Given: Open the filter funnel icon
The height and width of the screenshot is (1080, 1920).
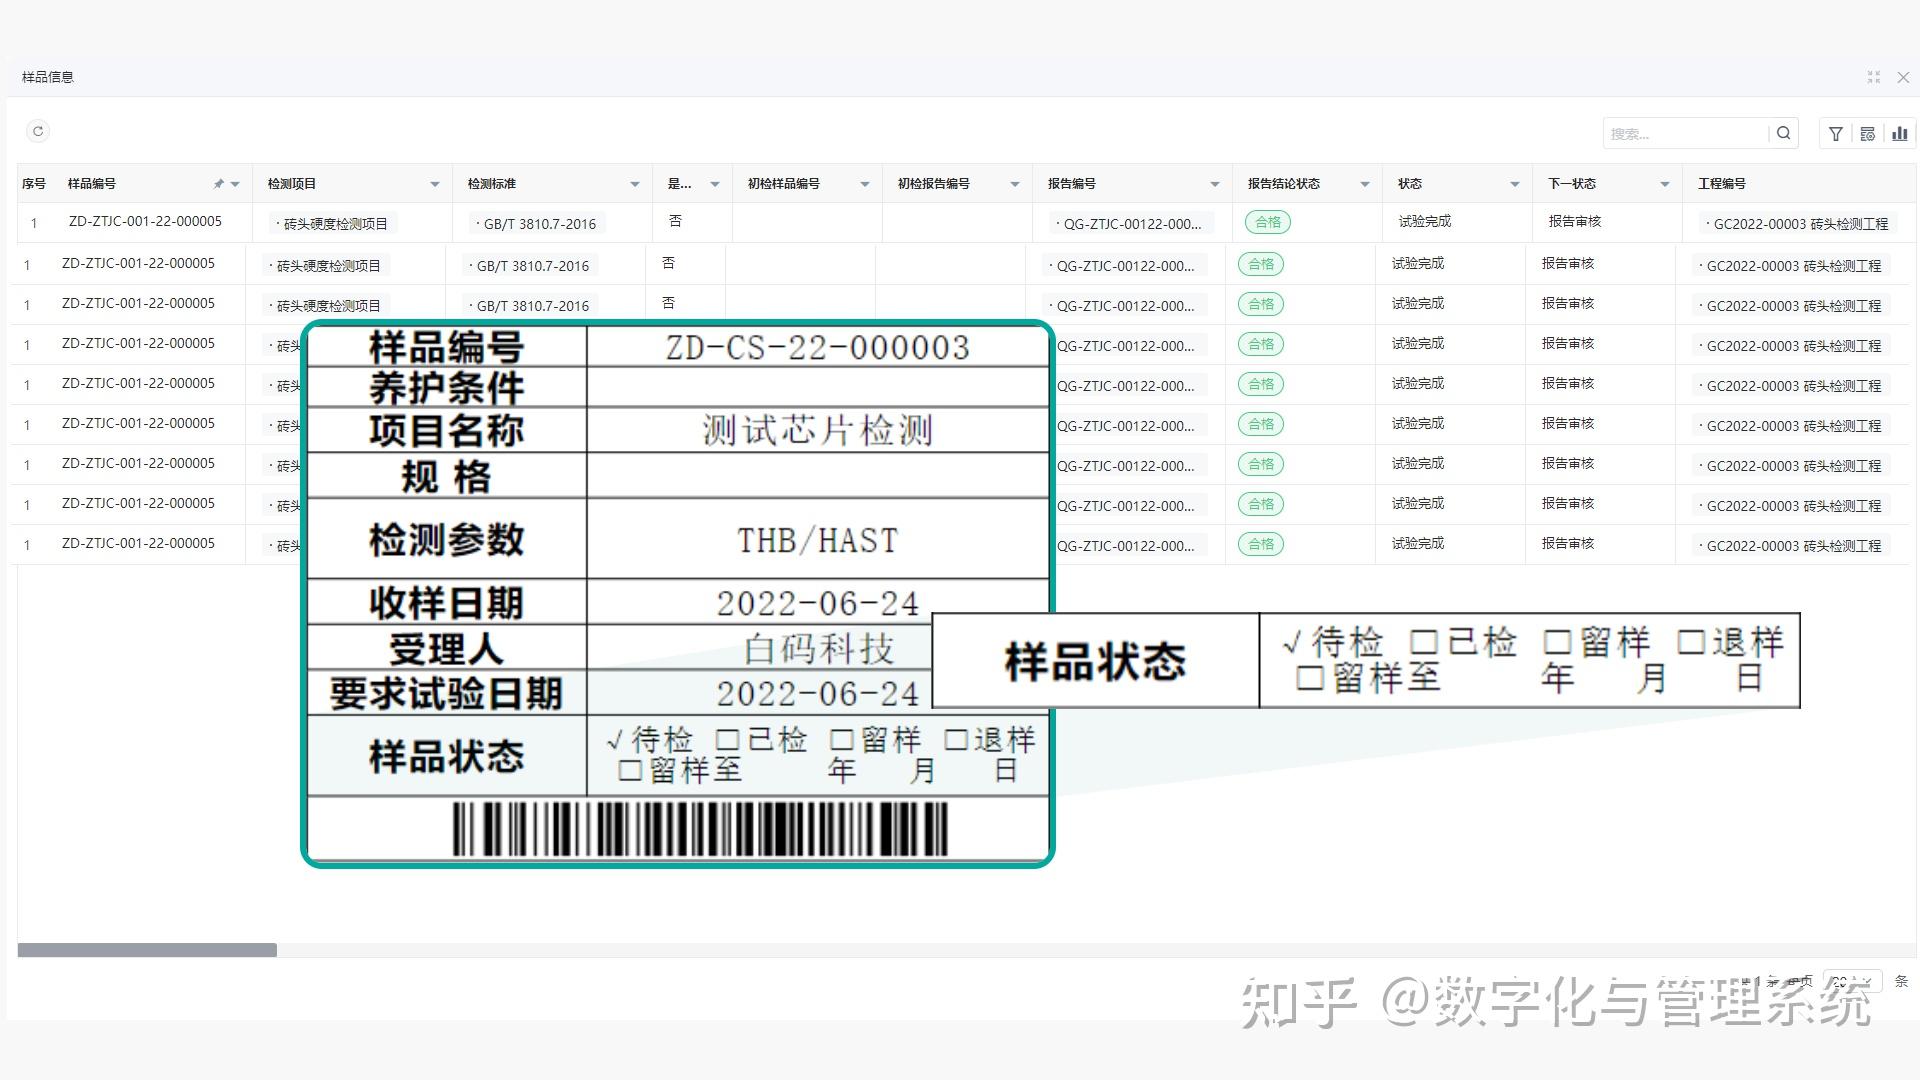Looking at the screenshot, I should (x=1836, y=133).
